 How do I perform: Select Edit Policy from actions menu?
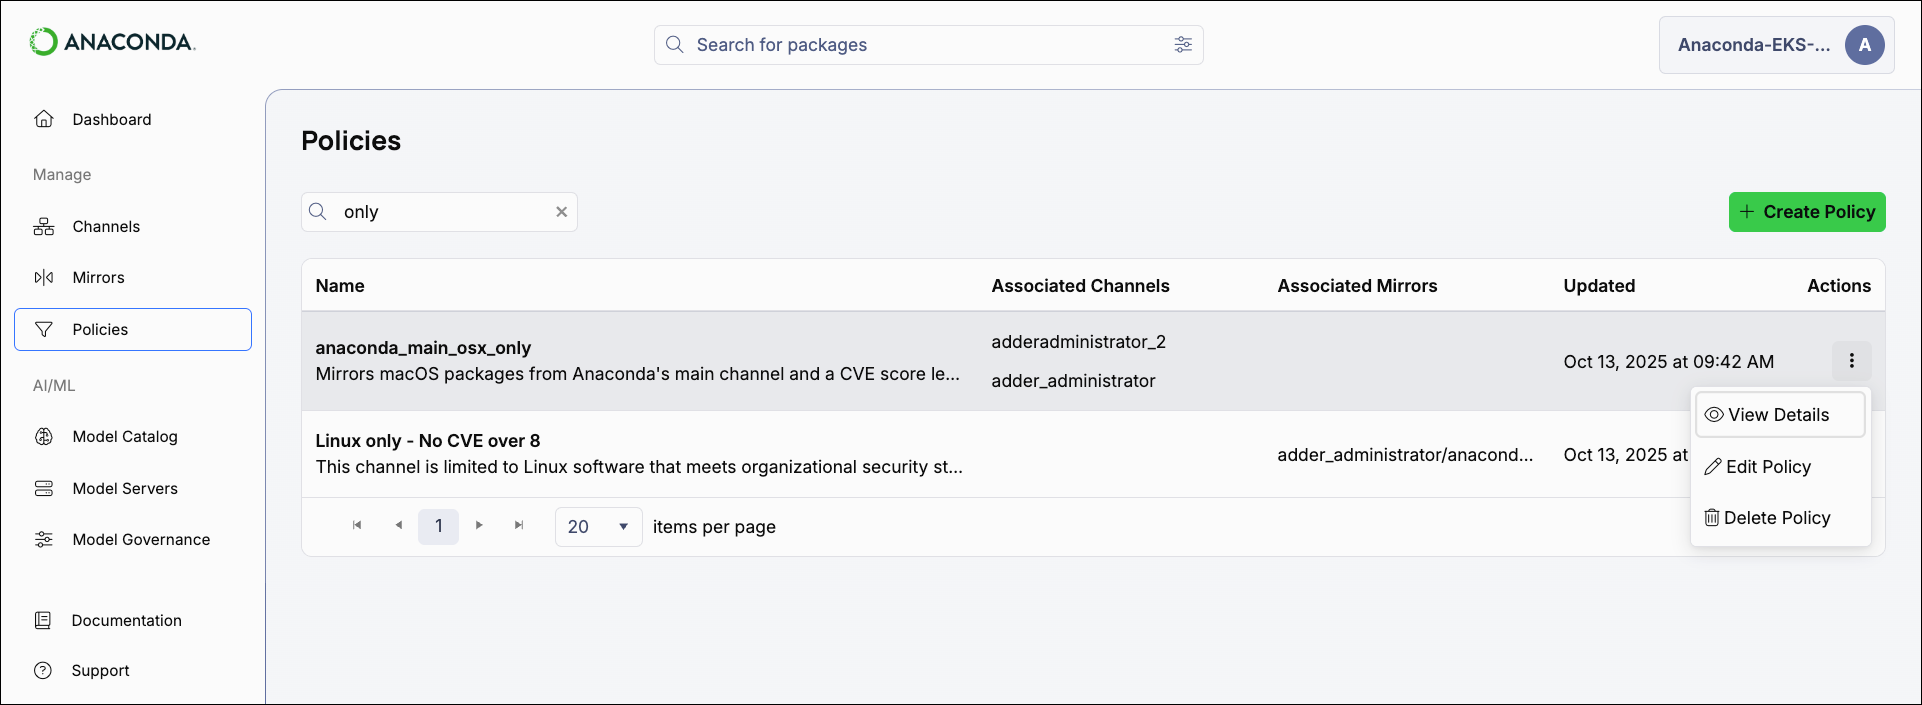pyautogui.click(x=1780, y=467)
